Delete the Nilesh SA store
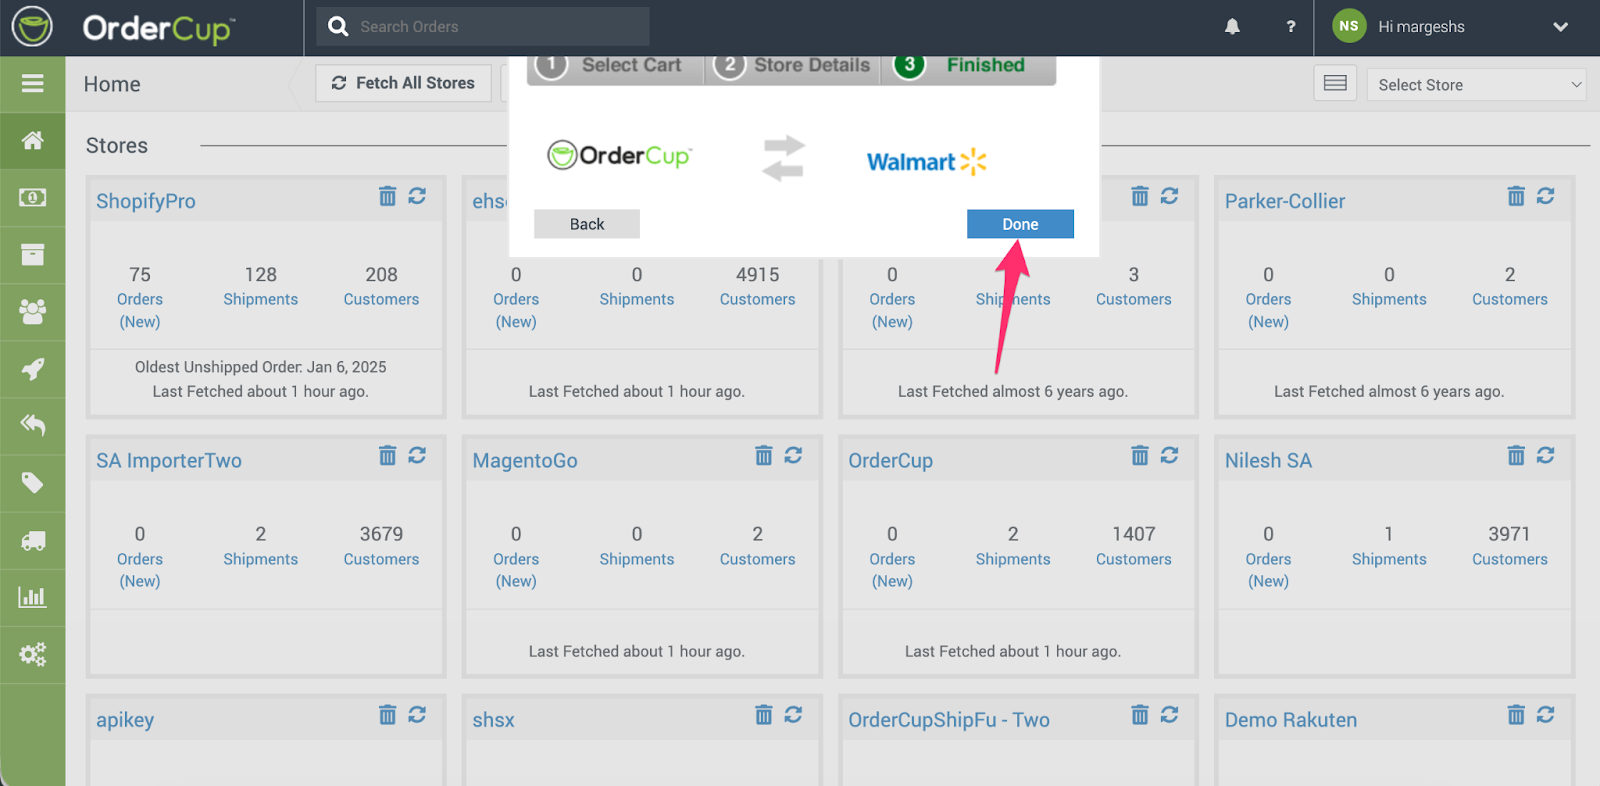 [x=1516, y=456]
